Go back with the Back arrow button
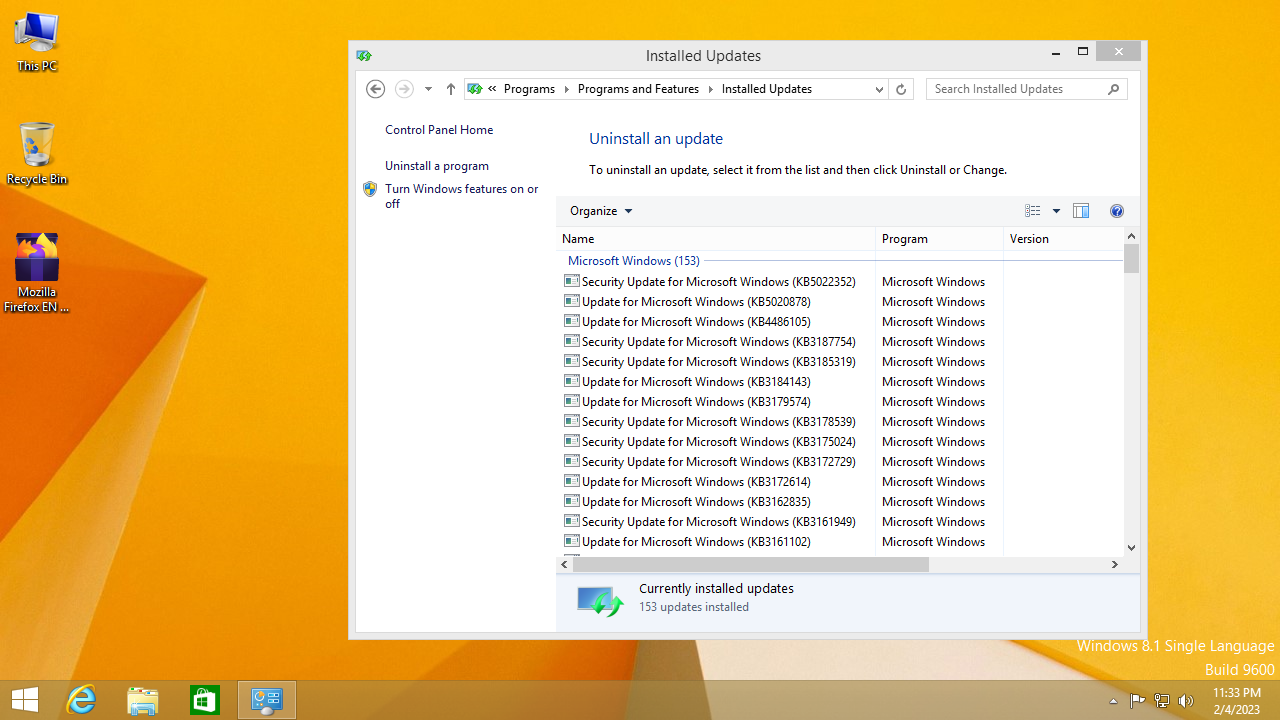 pyautogui.click(x=376, y=89)
